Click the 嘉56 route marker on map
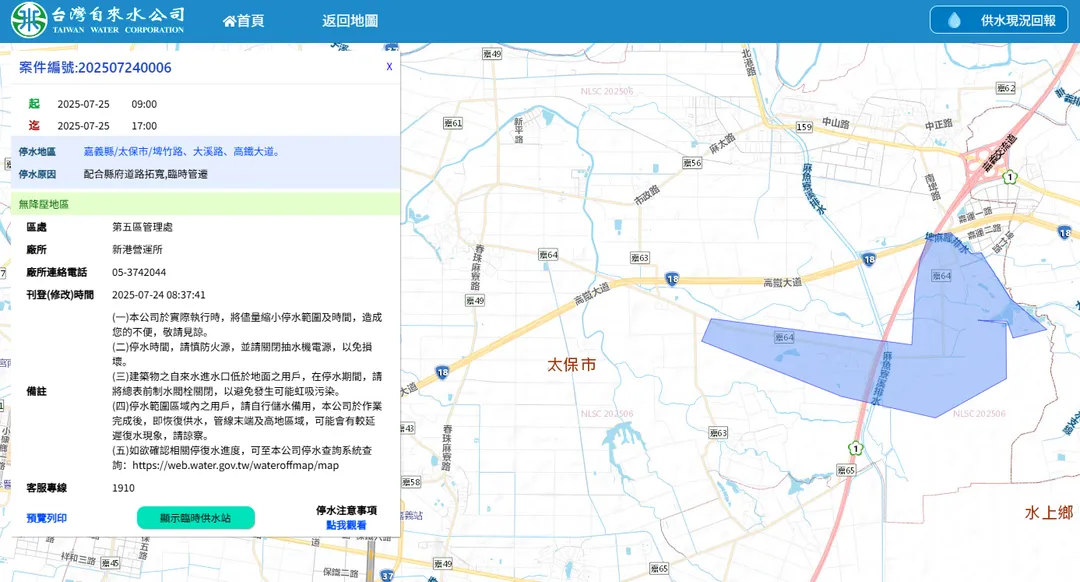The width and height of the screenshot is (1080, 582). (x=692, y=163)
